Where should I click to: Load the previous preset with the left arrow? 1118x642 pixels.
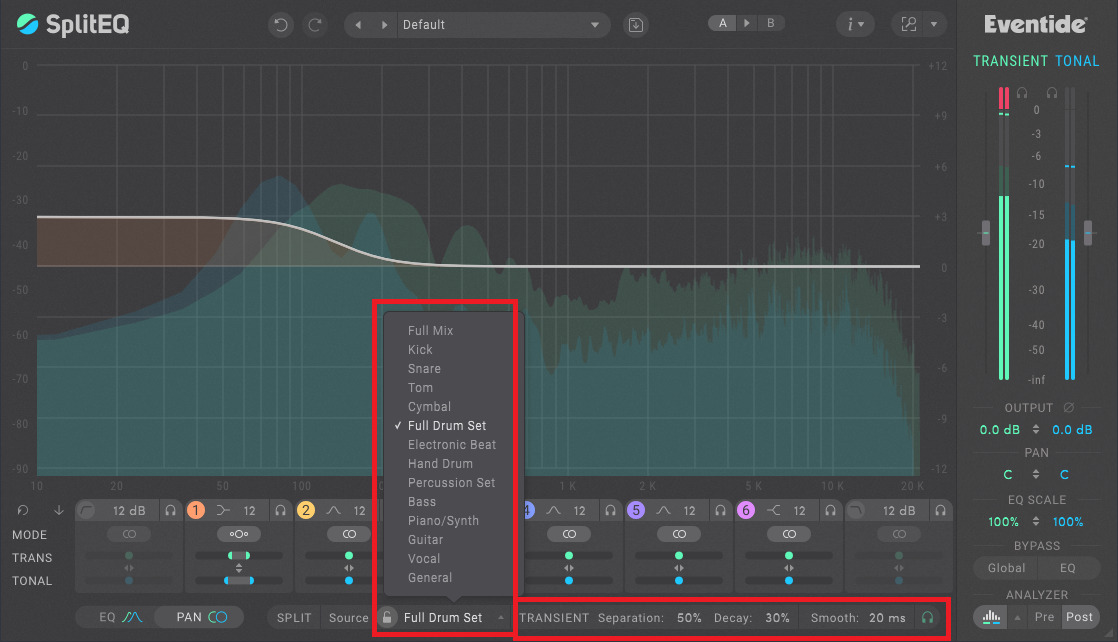(358, 25)
